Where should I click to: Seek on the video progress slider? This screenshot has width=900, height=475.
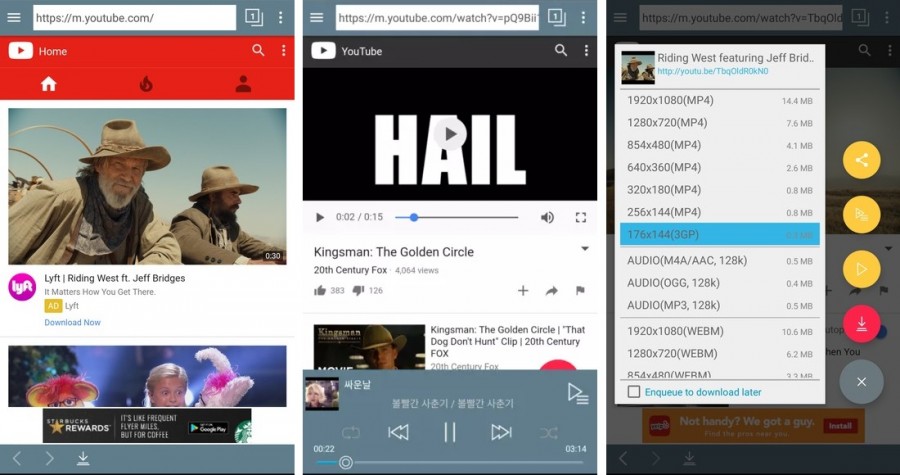pyautogui.click(x=456, y=217)
